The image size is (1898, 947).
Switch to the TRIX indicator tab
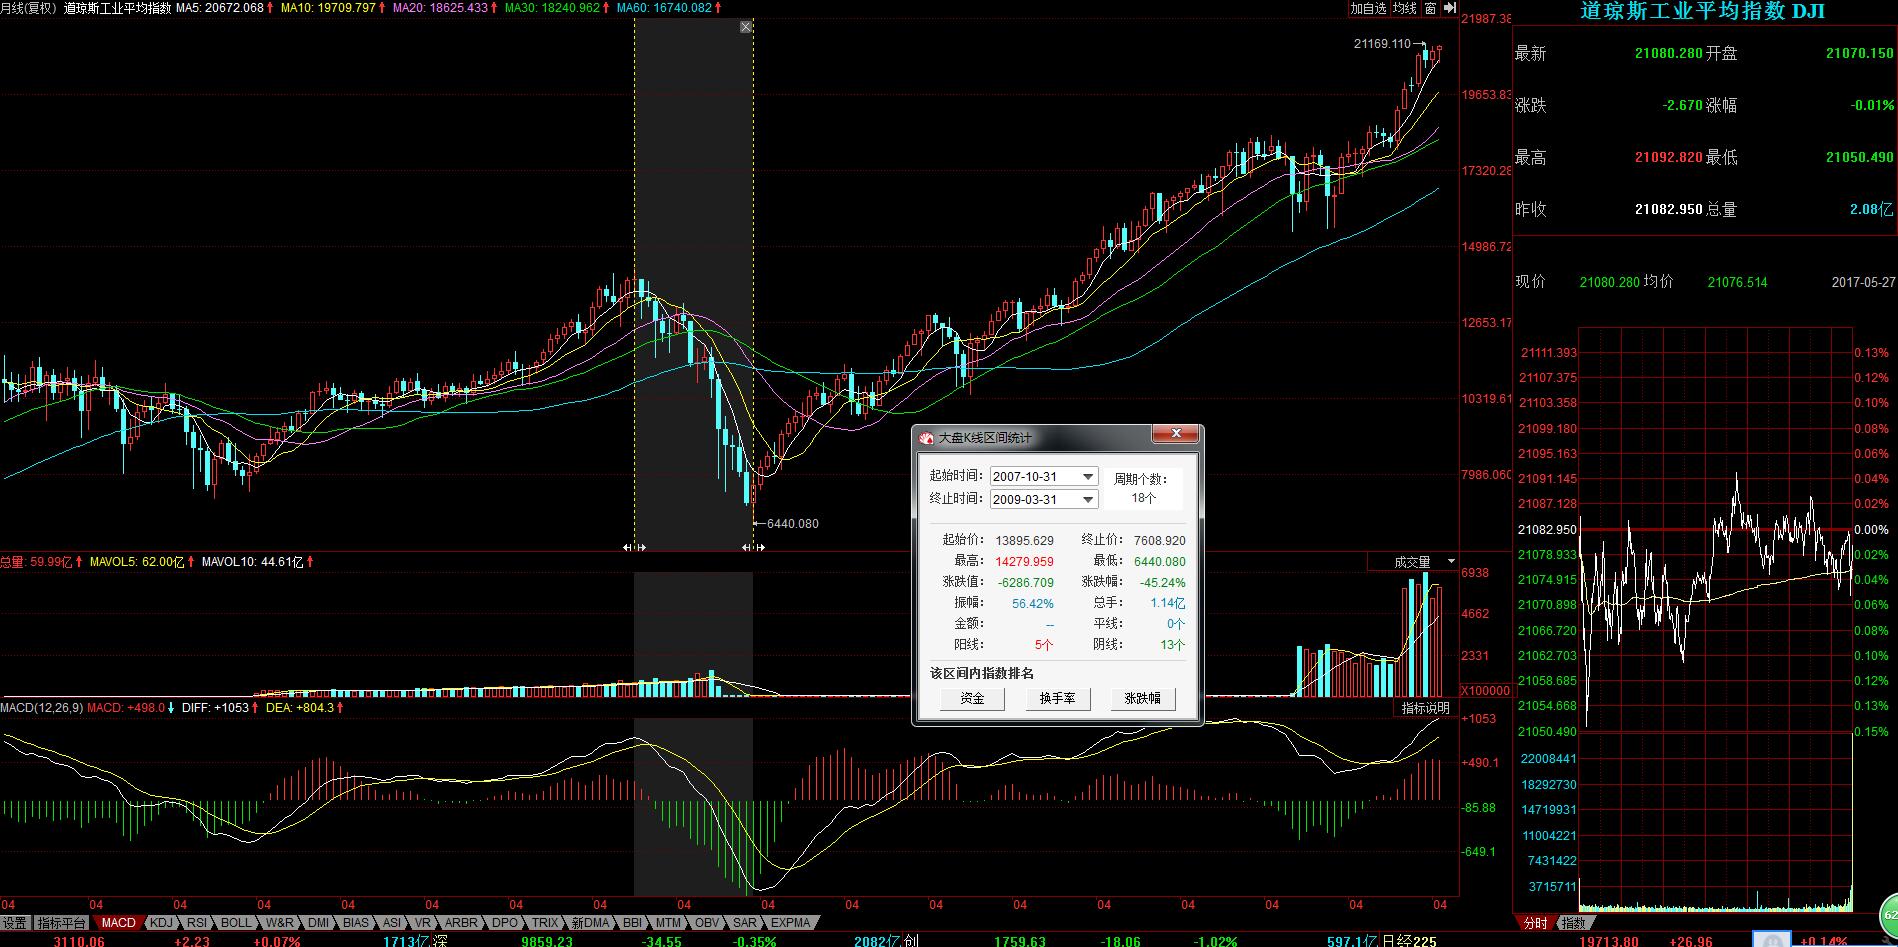point(545,923)
